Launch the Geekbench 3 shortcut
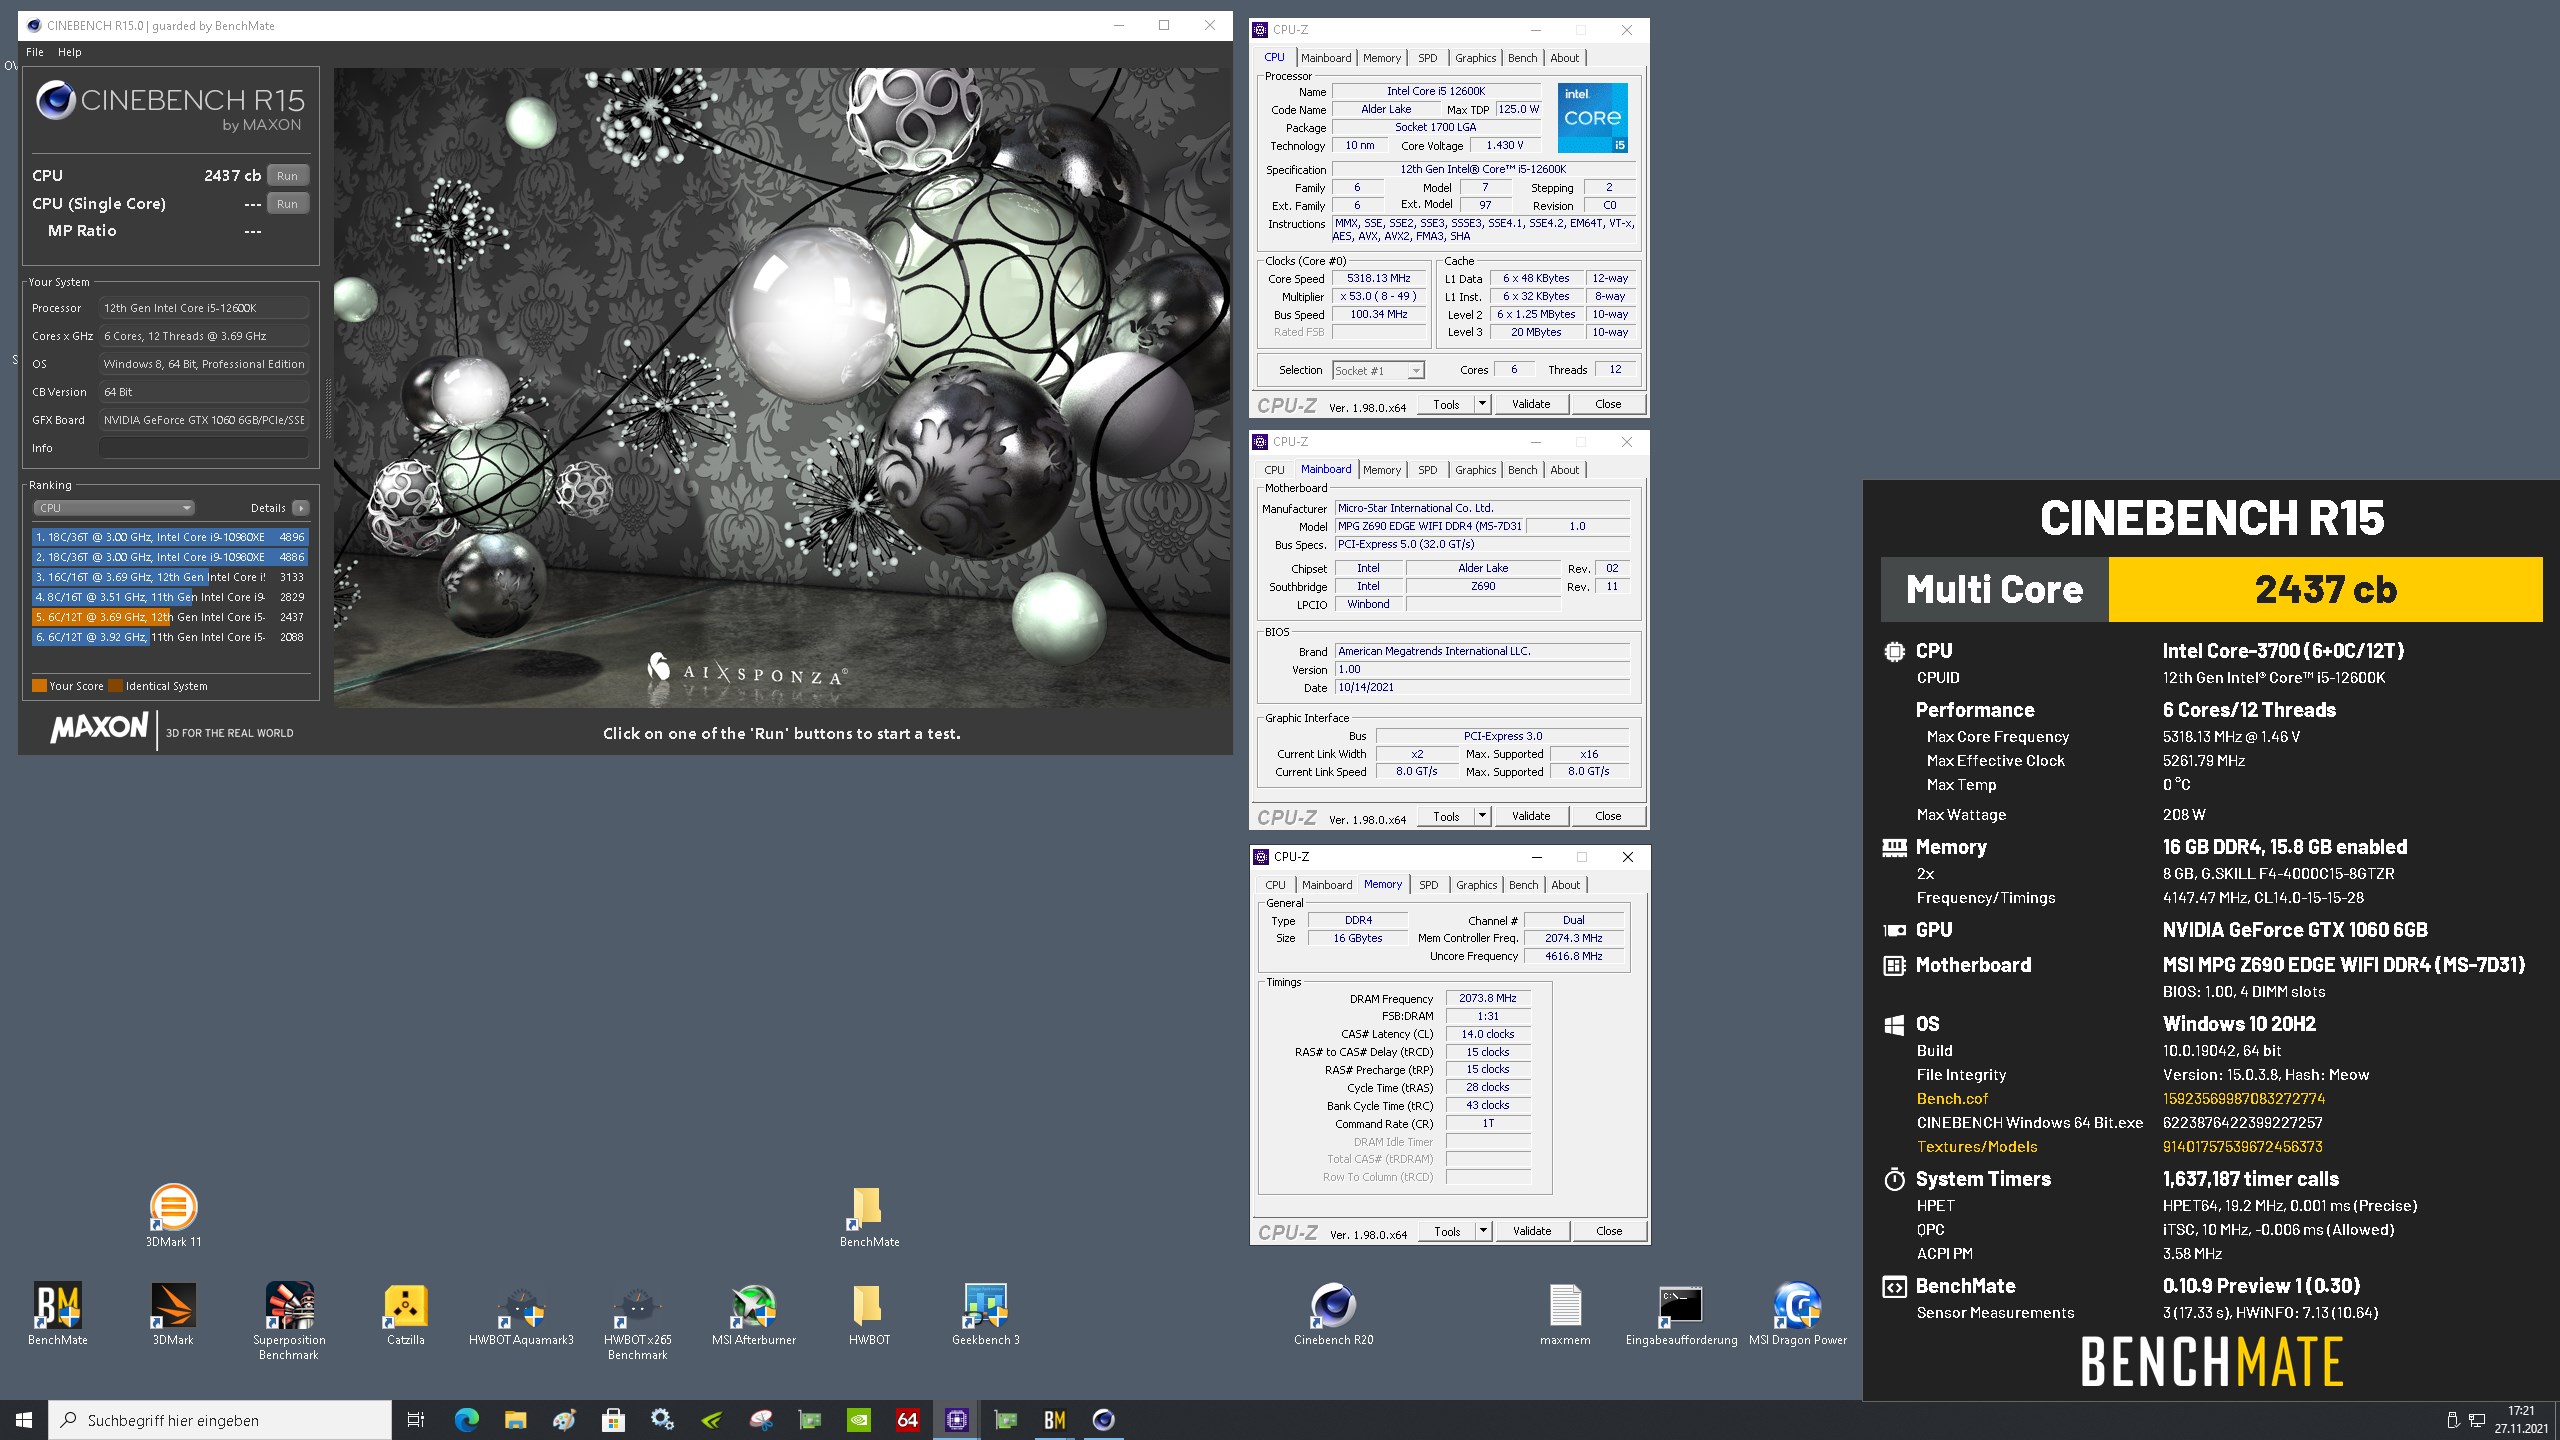The height and width of the screenshot is (1440, 2560). click(x=985, y=1314)
